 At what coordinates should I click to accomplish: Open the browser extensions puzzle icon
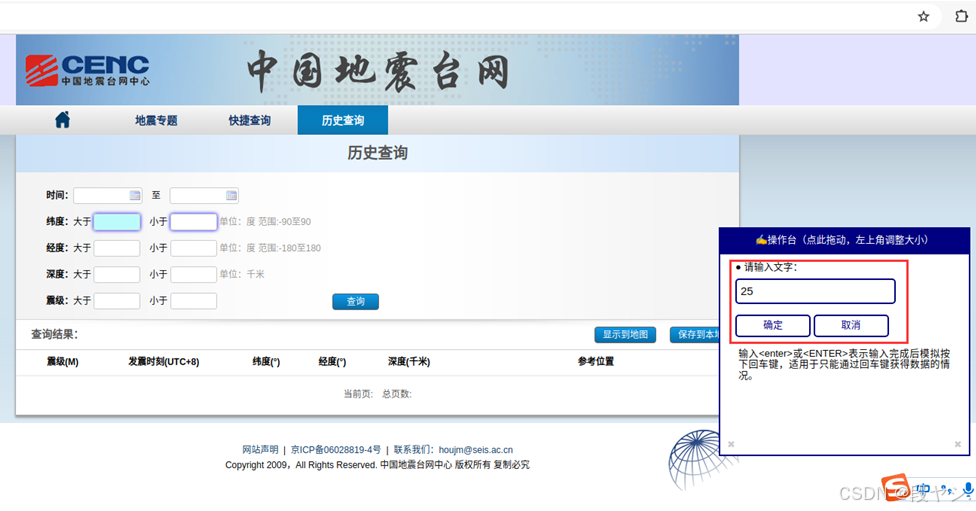pyautogui.click(x=962, y=16)
